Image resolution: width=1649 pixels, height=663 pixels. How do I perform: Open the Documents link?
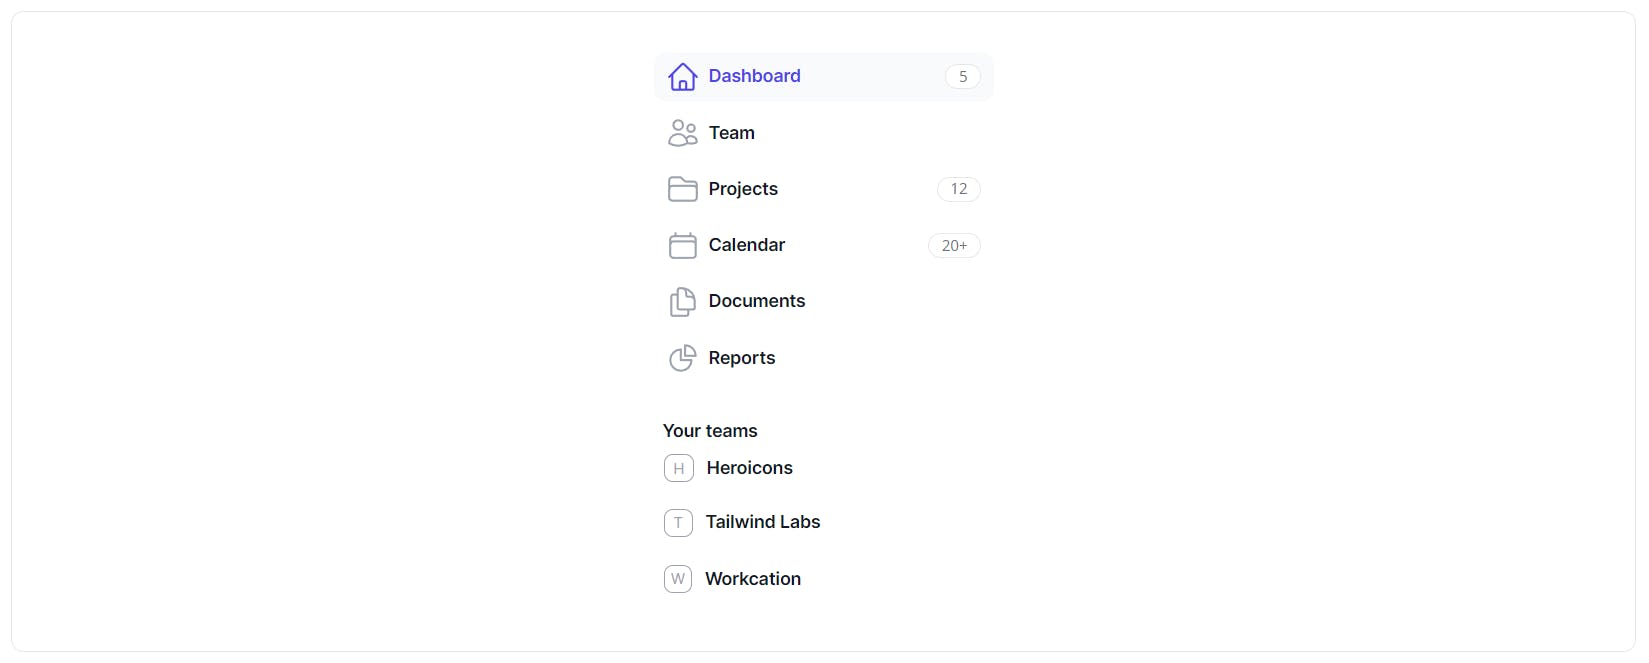click(824, 301)
